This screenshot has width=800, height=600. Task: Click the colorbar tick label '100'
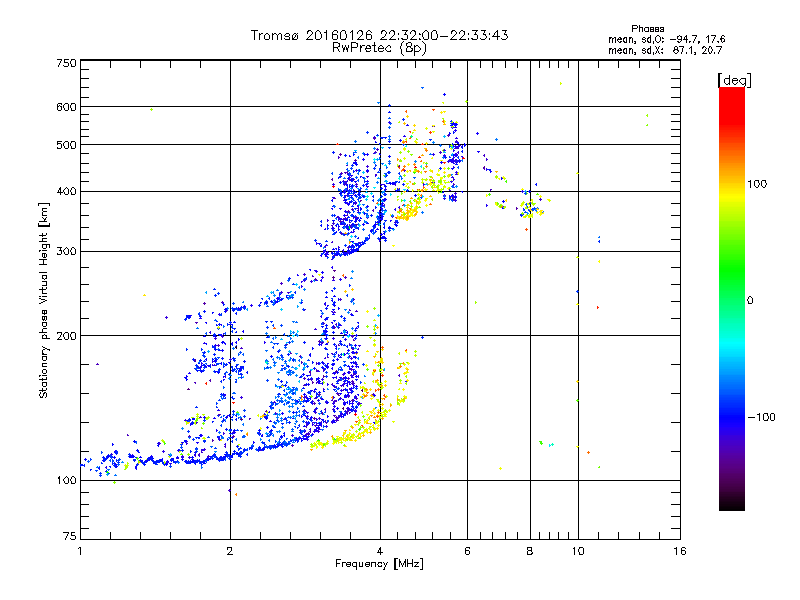click(x=757, y=184)
